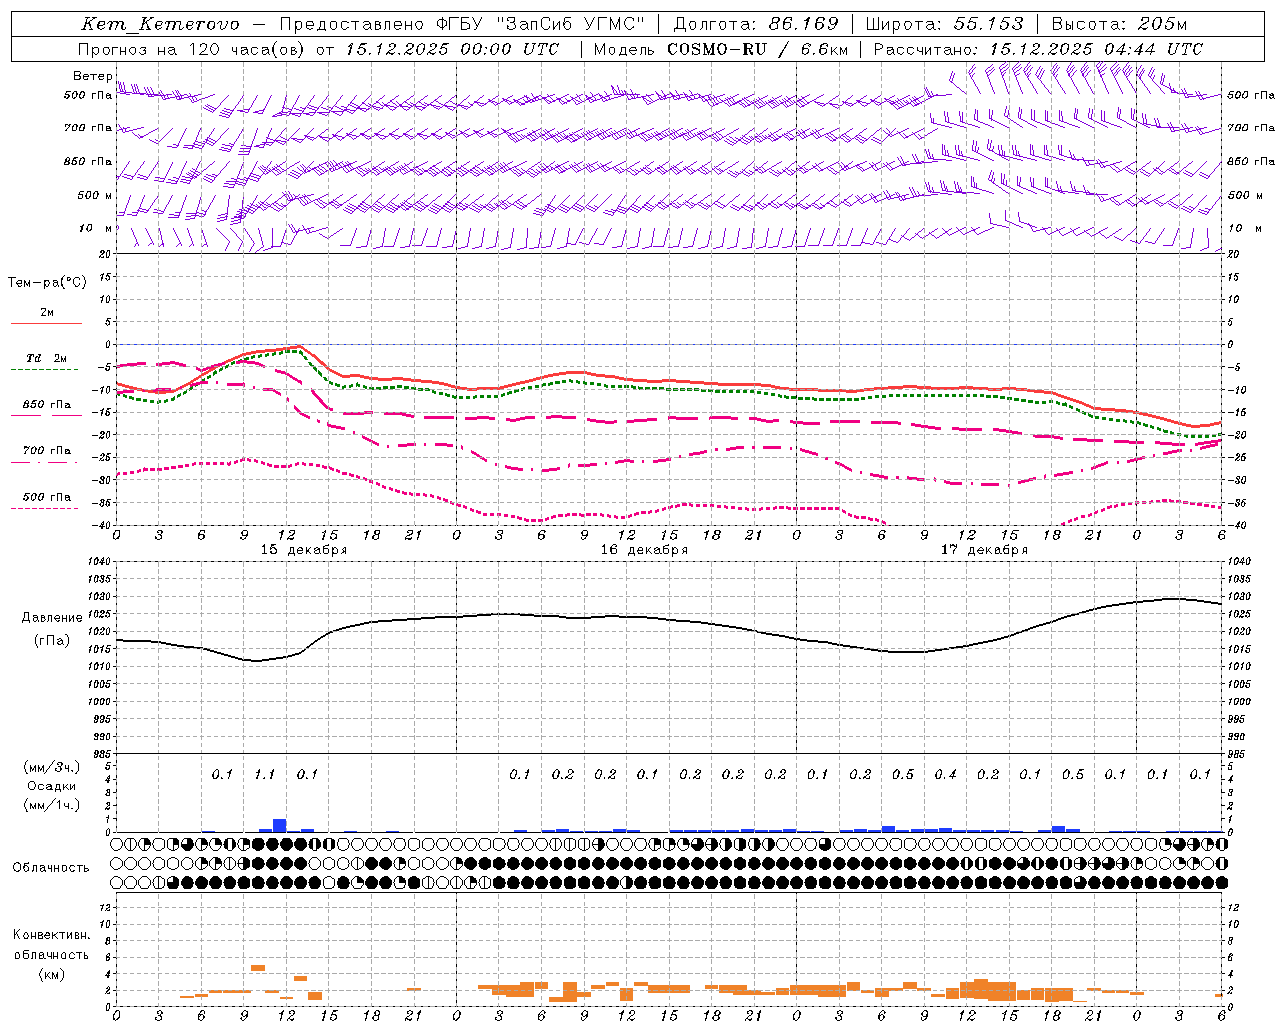
Task: Click the Осадки precipitation label
Action: click(x=51, y=786)
